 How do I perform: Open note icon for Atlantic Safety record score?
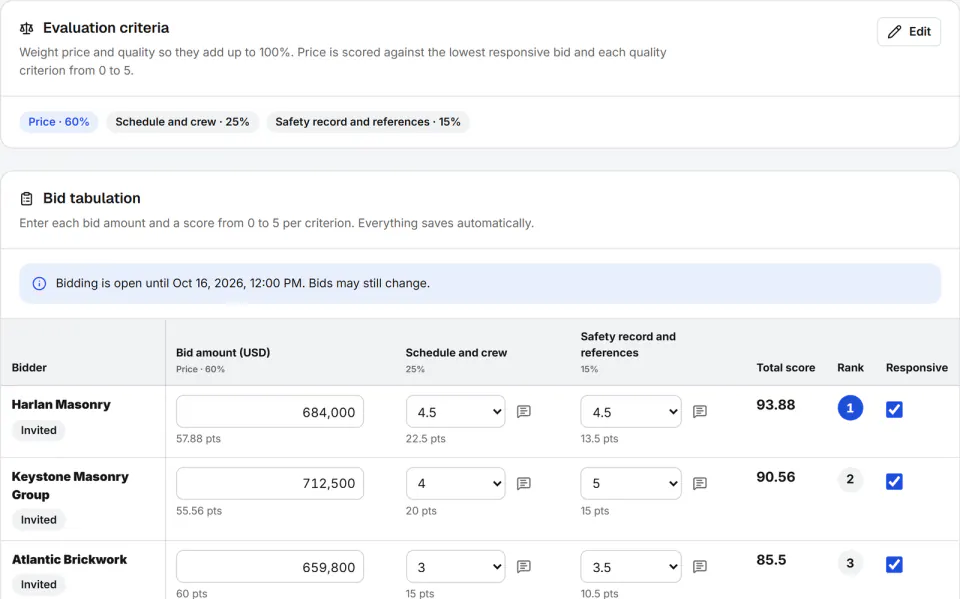tap(700, 567)
